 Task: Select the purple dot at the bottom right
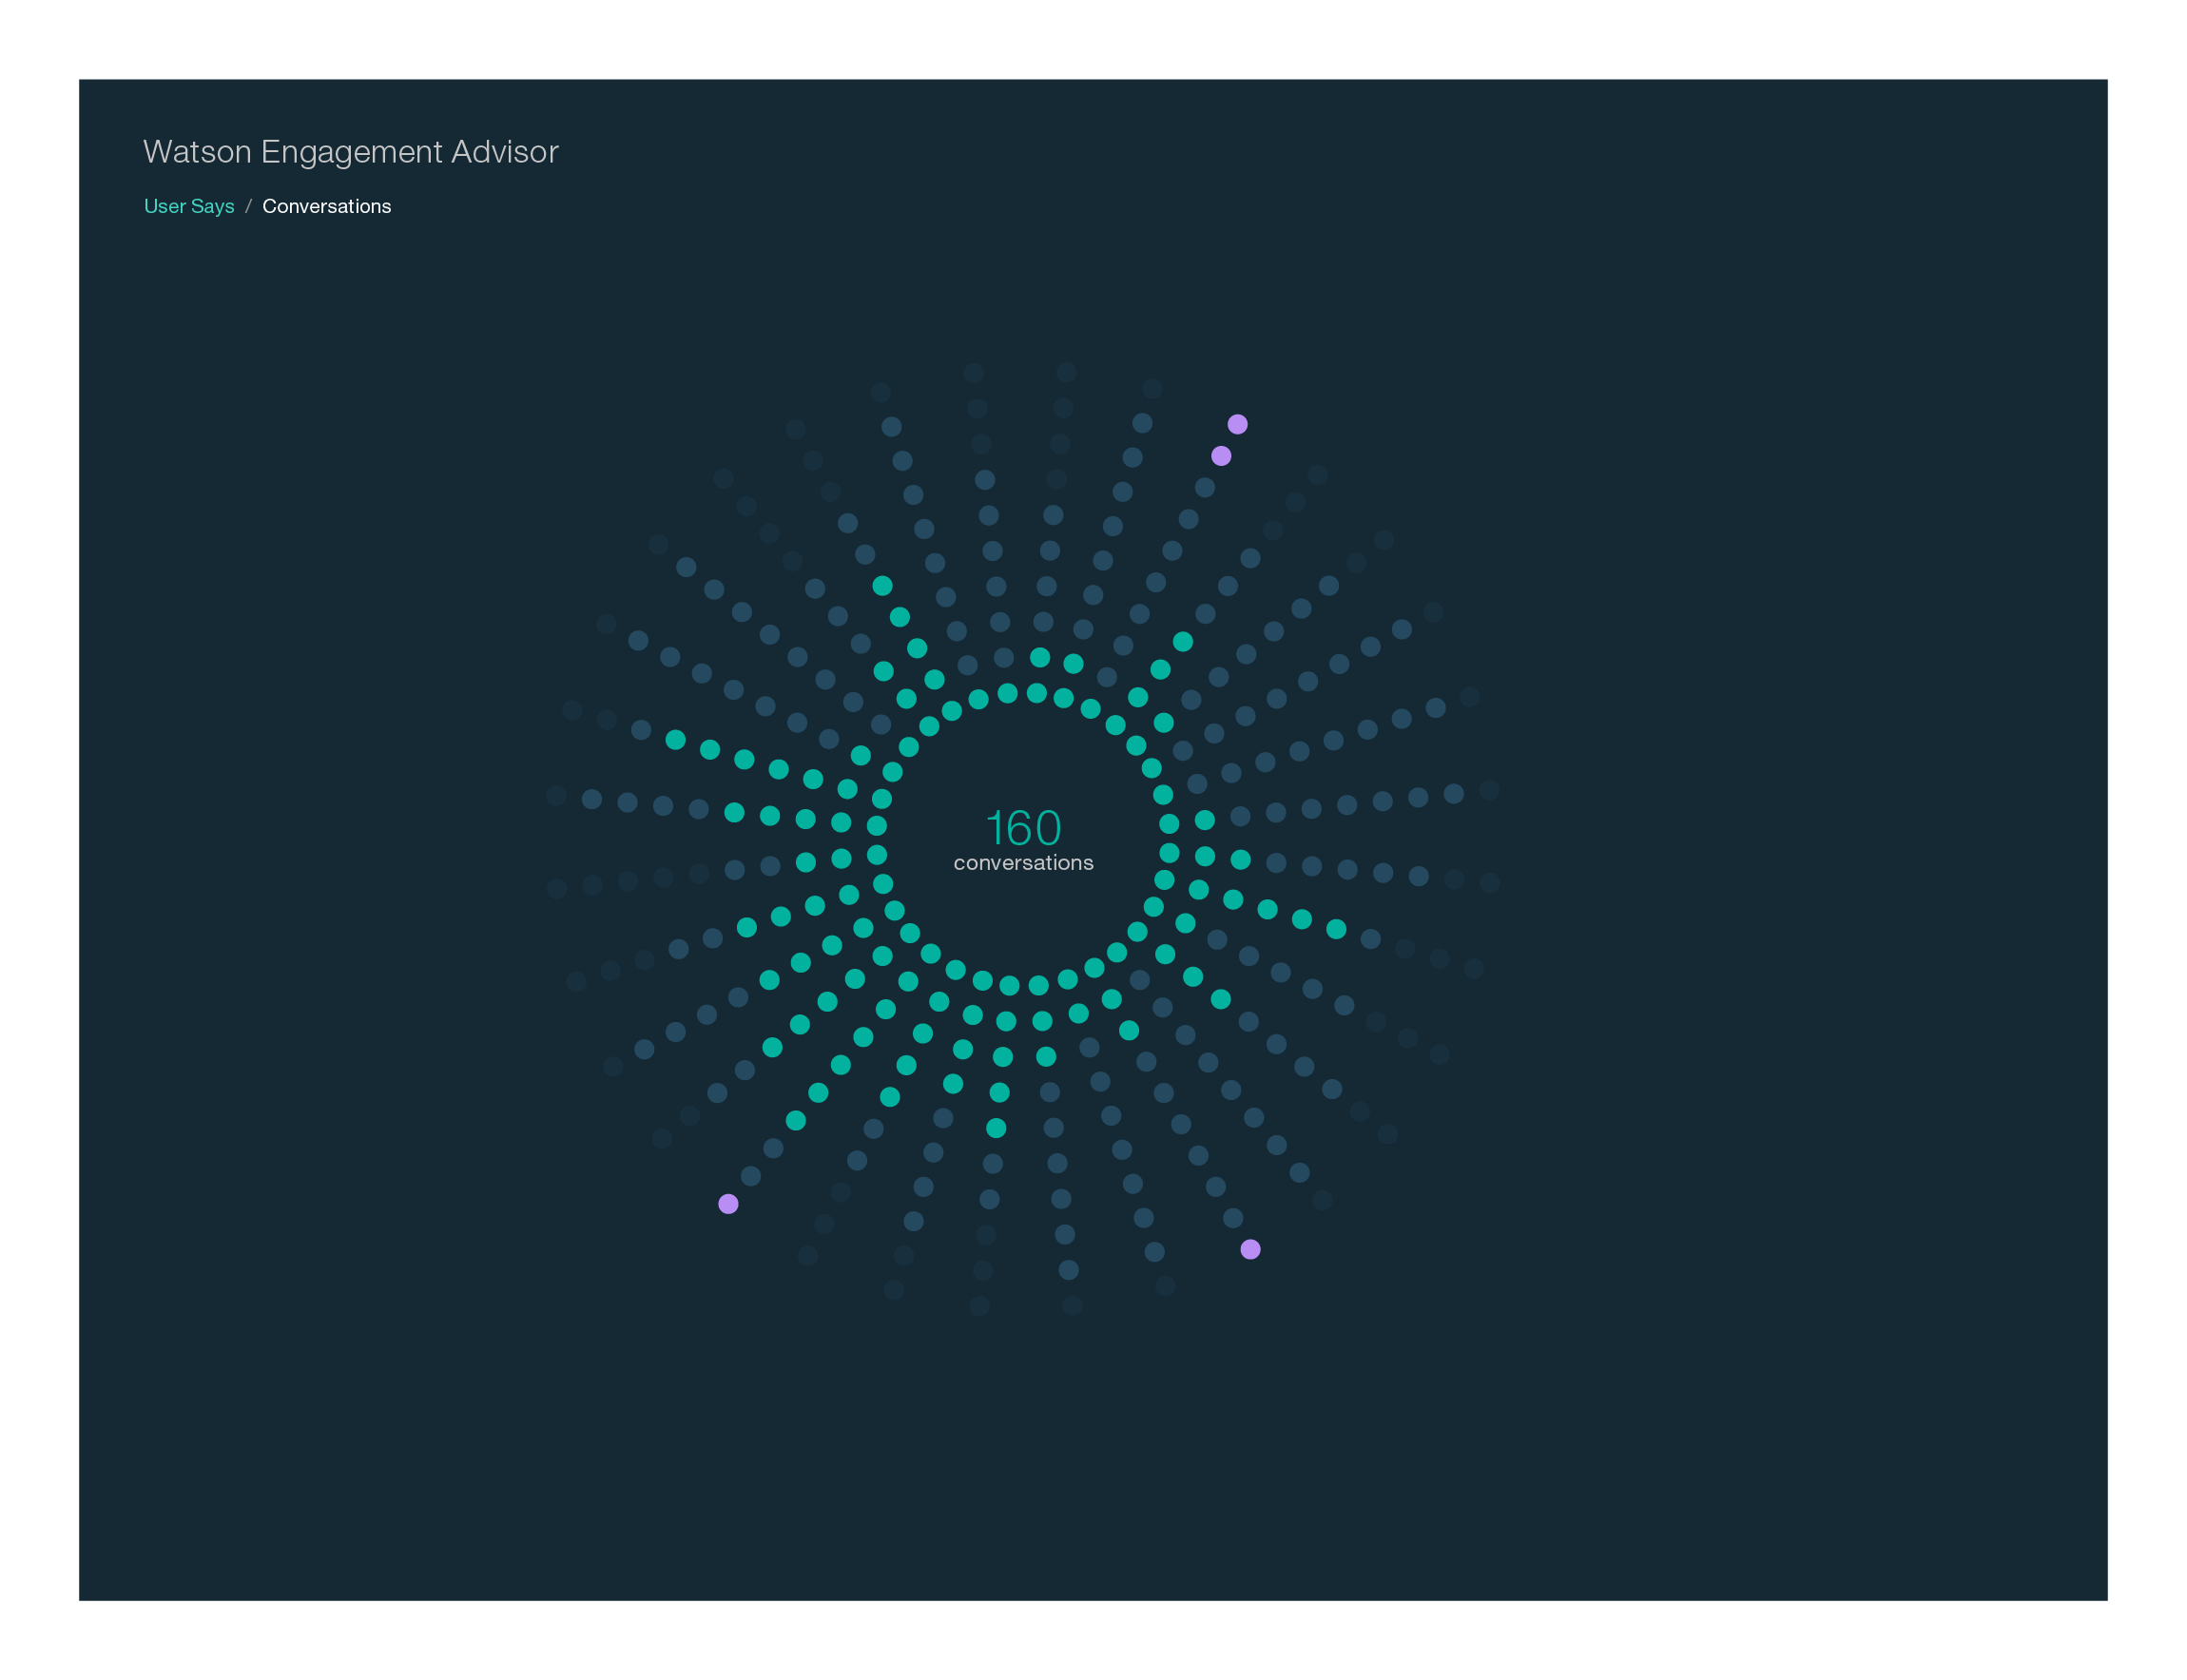click(x=1250, y=1249)
